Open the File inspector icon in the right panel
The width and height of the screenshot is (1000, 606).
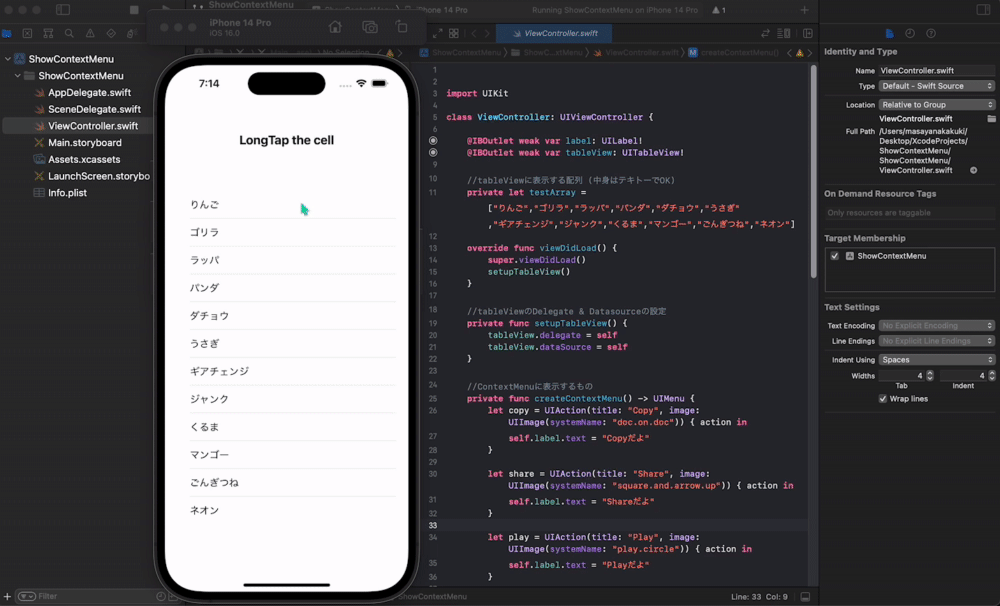(x=890, y=33)
